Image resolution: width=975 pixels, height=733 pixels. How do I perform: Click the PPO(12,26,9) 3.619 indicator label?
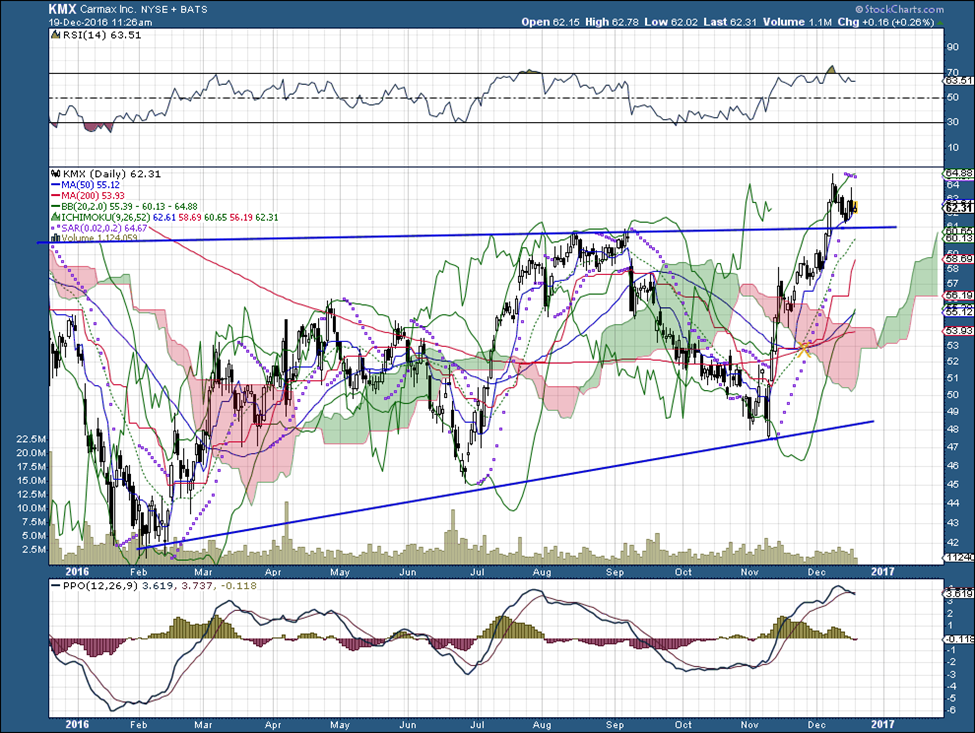(x=119, y=586)
